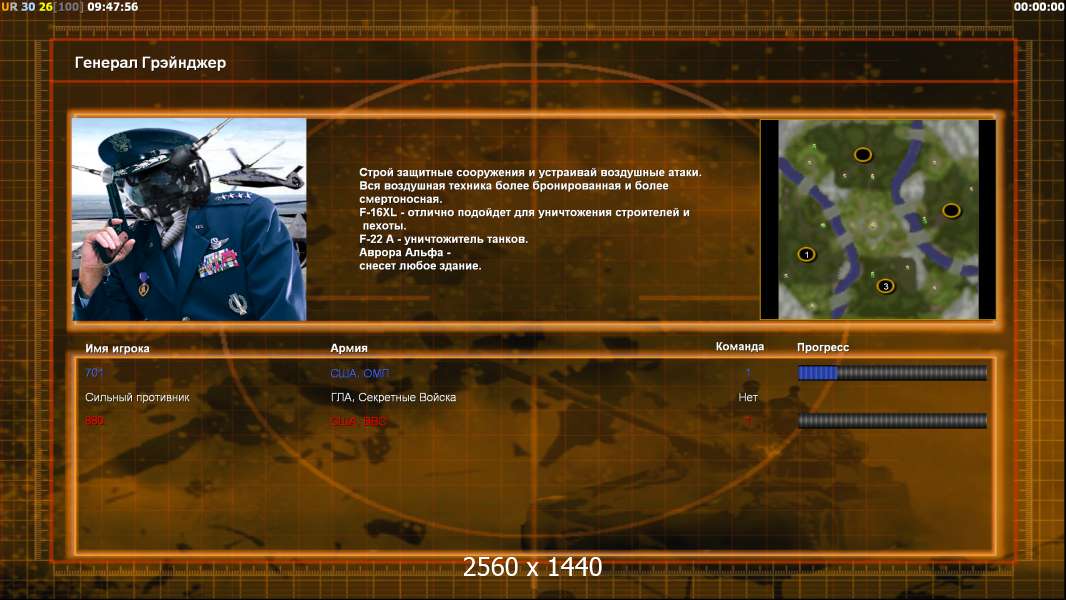The image size is (1066, 600).
Task: Click the progress bar for player 701
Action: (892, 372)
